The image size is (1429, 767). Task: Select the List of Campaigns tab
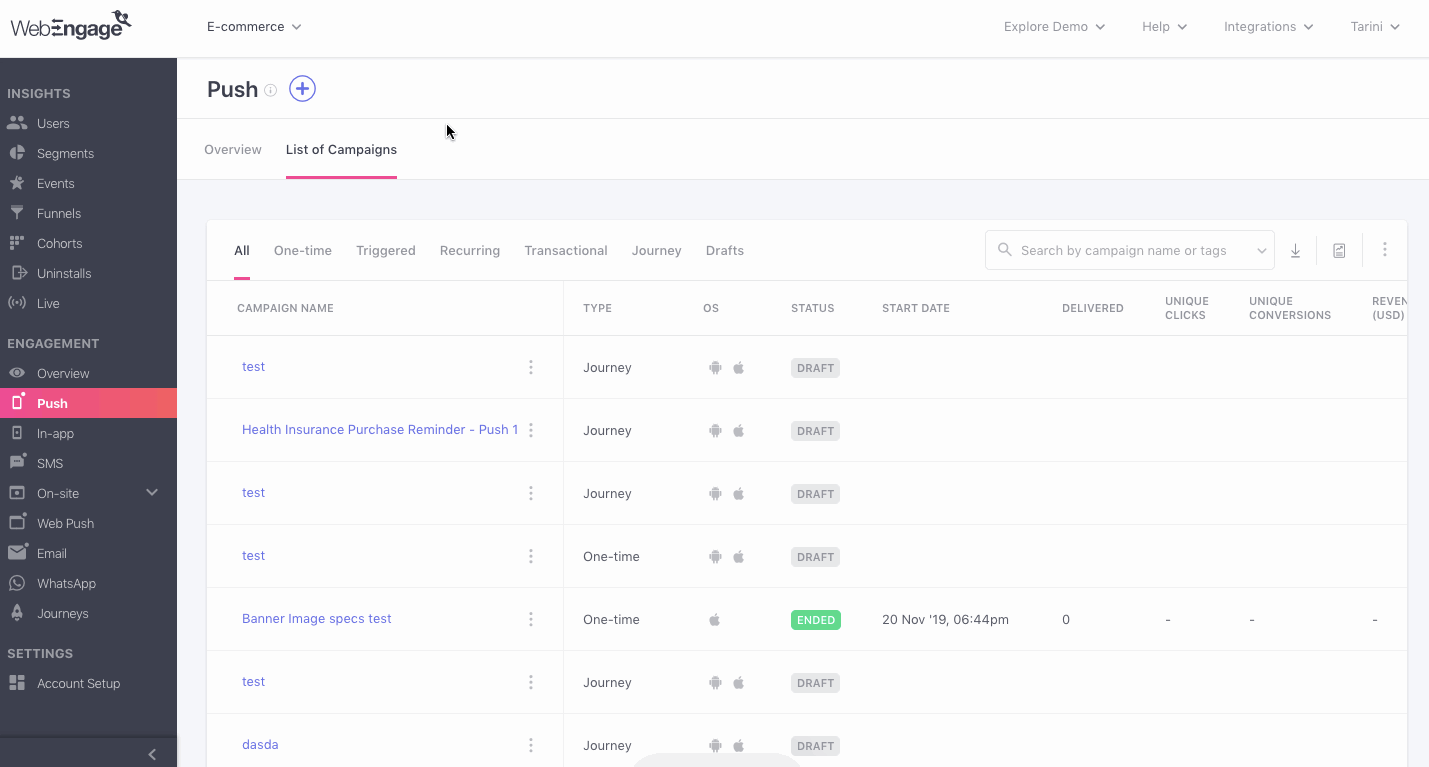(x=341, y=150)
